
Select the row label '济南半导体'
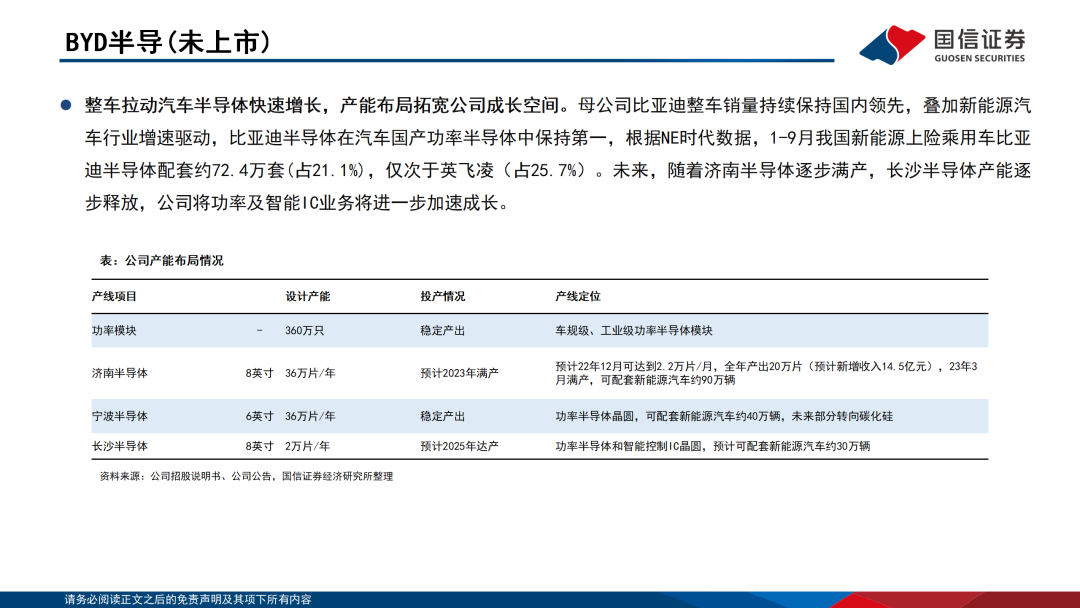click(120, 373)
